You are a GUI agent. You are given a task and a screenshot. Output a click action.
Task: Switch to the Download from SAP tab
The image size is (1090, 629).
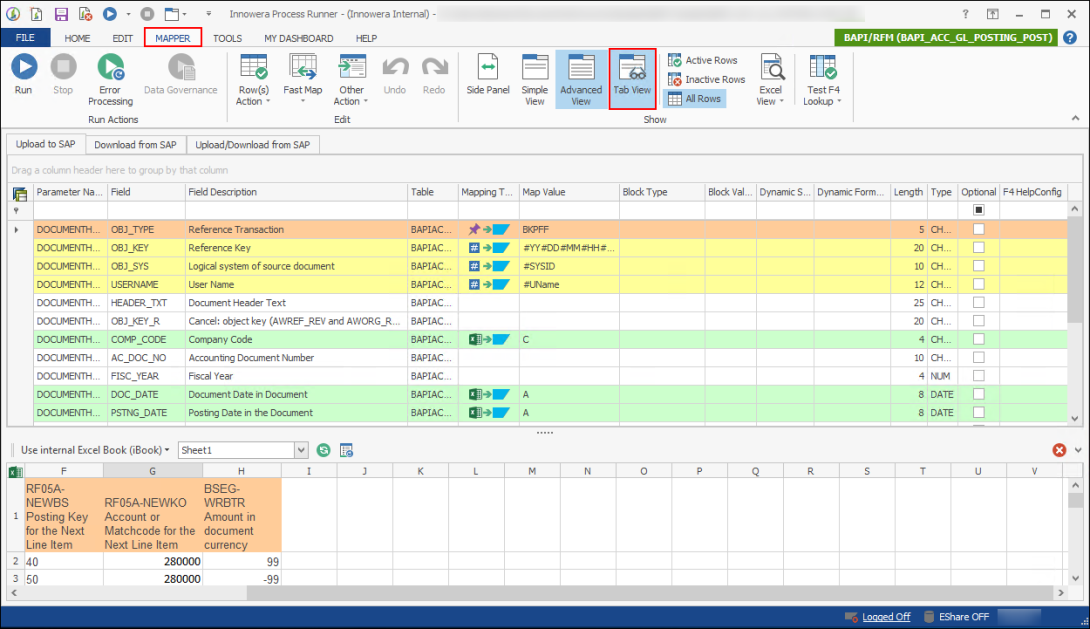tap(136, 144)
